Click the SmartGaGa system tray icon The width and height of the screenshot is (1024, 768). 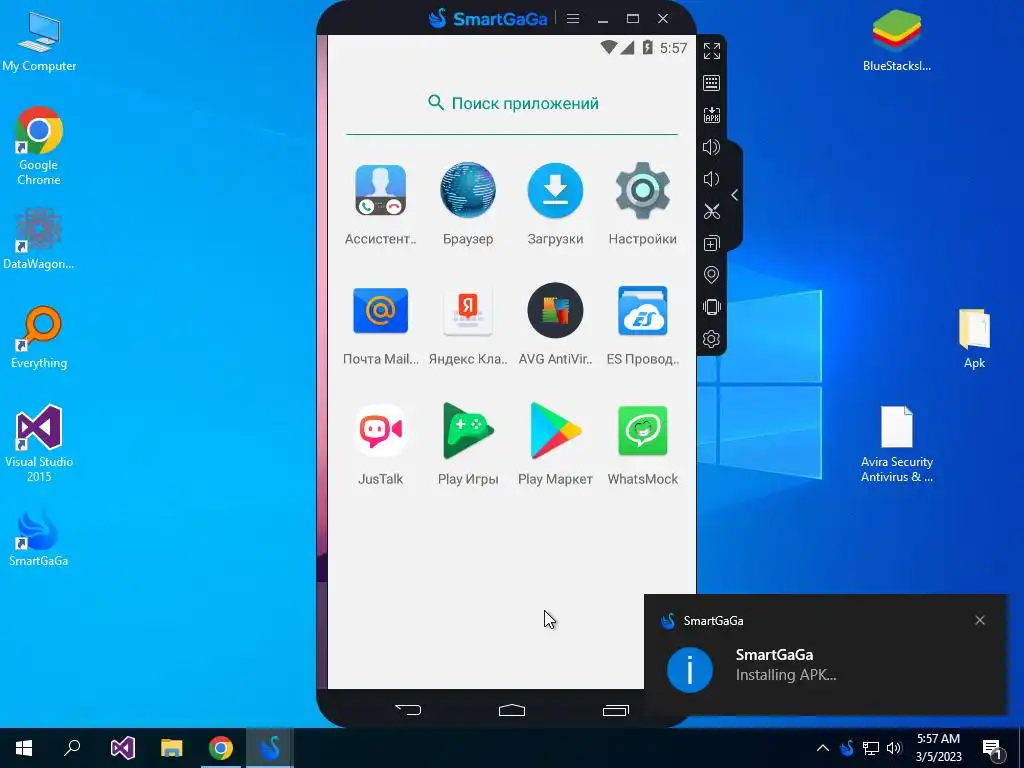coord(847,748)
